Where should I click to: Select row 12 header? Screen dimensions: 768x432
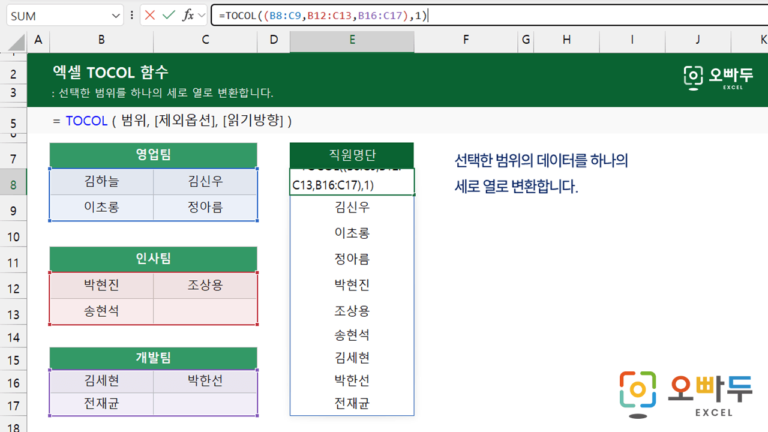(x=13, y=288)
